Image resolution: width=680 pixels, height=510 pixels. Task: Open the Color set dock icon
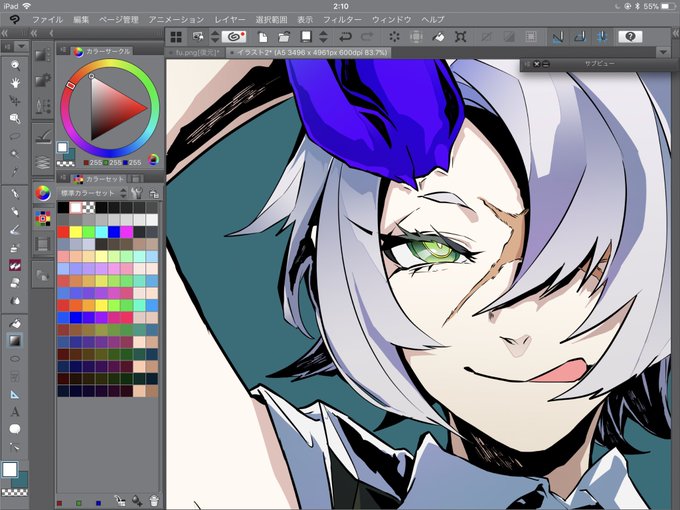point(42,219)
